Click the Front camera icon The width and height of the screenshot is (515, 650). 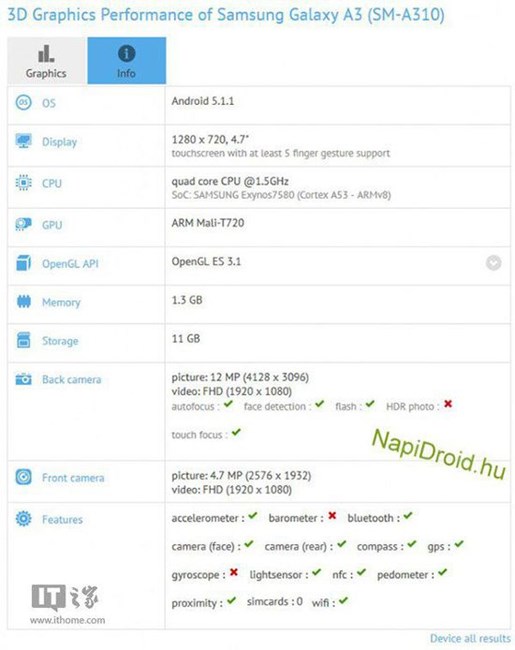23,477
